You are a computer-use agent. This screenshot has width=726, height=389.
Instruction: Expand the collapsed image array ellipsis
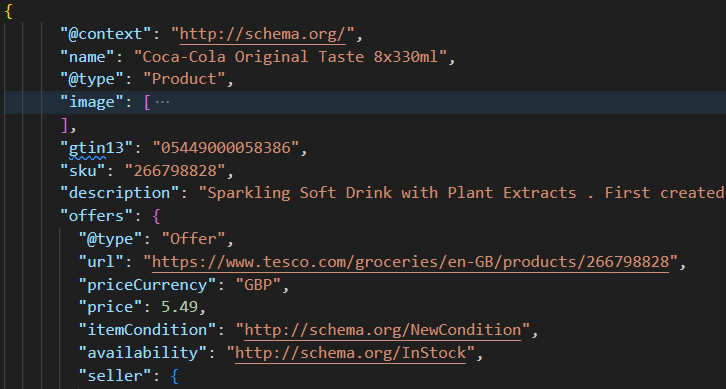point(162,102)
